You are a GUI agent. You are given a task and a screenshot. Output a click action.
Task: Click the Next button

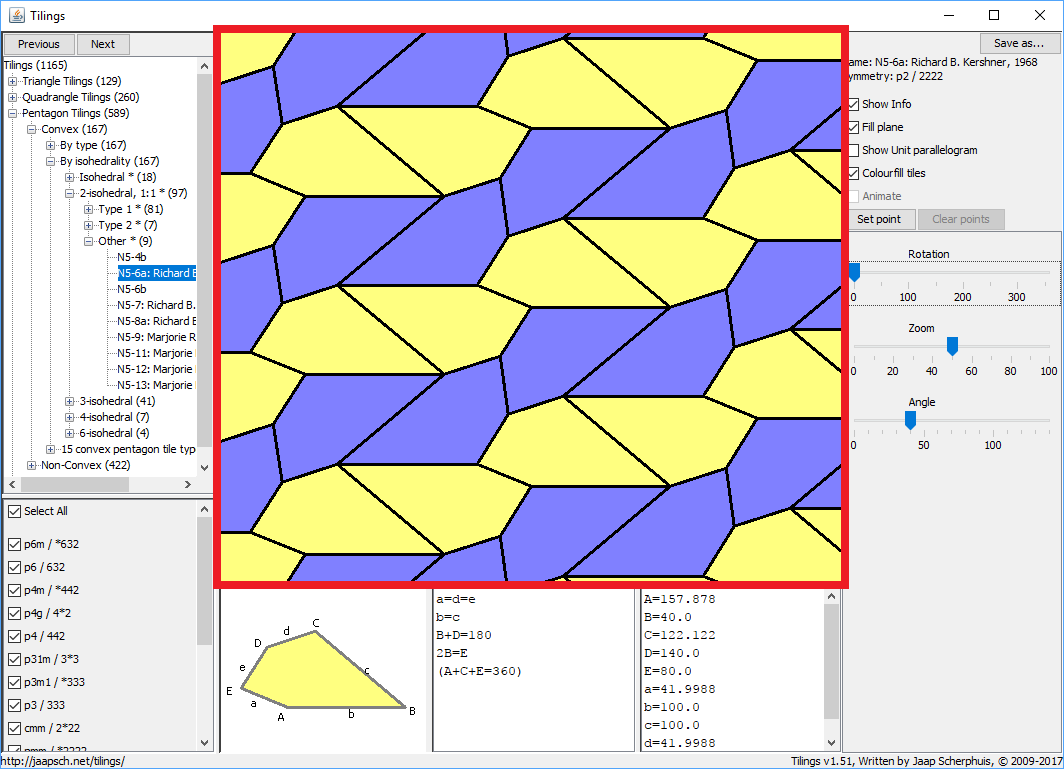coord(103,44)
